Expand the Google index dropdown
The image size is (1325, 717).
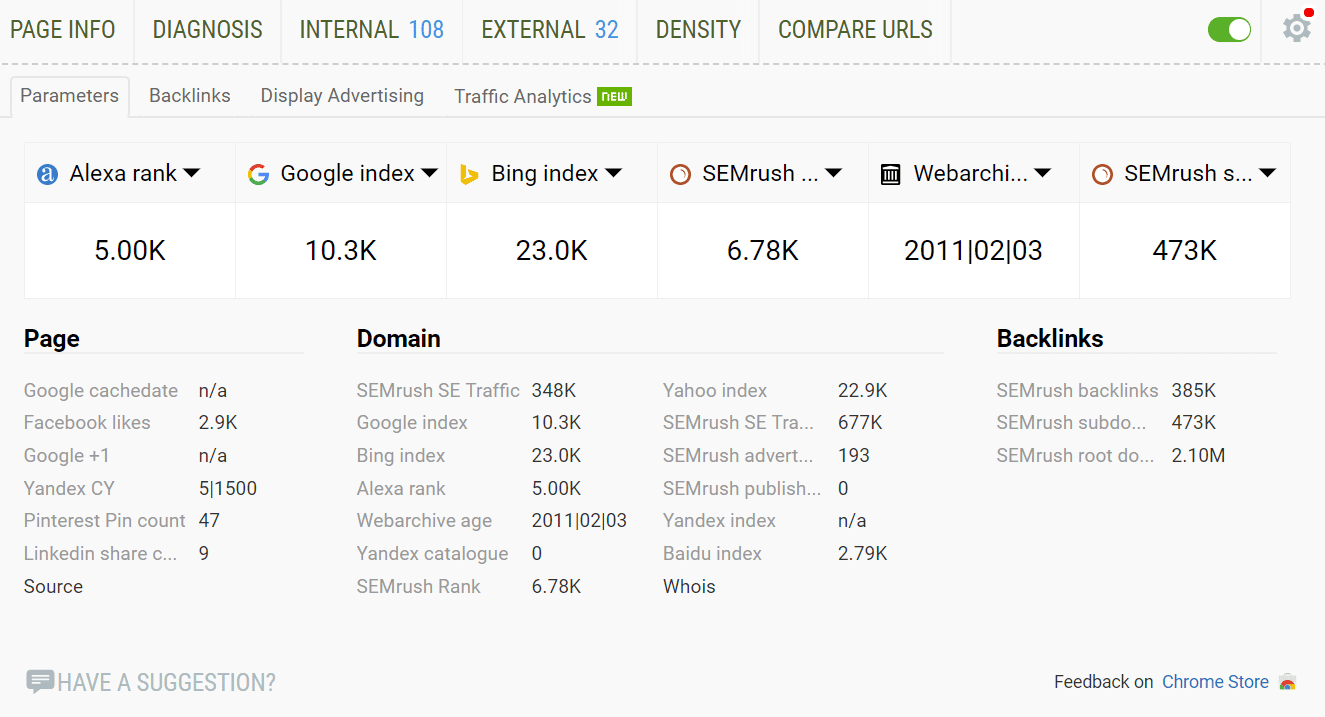click(x=430, y=172)
